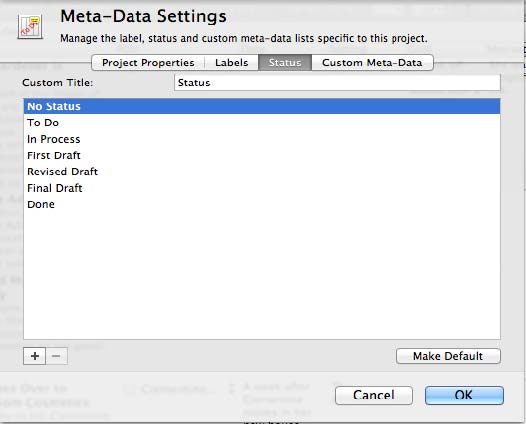Choose the In Process status entry

click(x=262, y=139)
